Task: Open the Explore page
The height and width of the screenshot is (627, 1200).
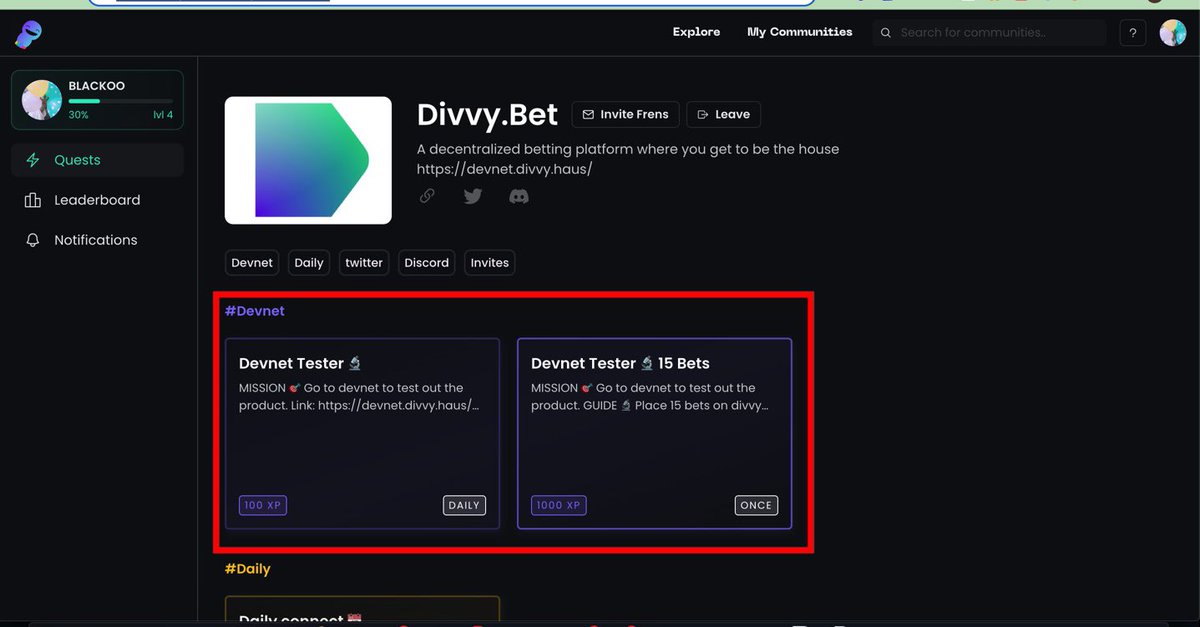Action: [x=696, y=32]
